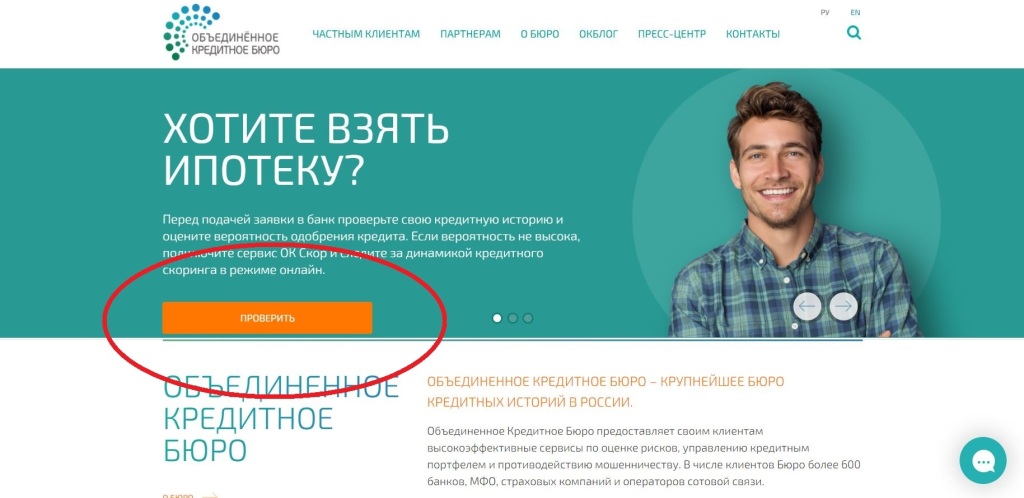Select the third carousel dot

click(528, 318)
